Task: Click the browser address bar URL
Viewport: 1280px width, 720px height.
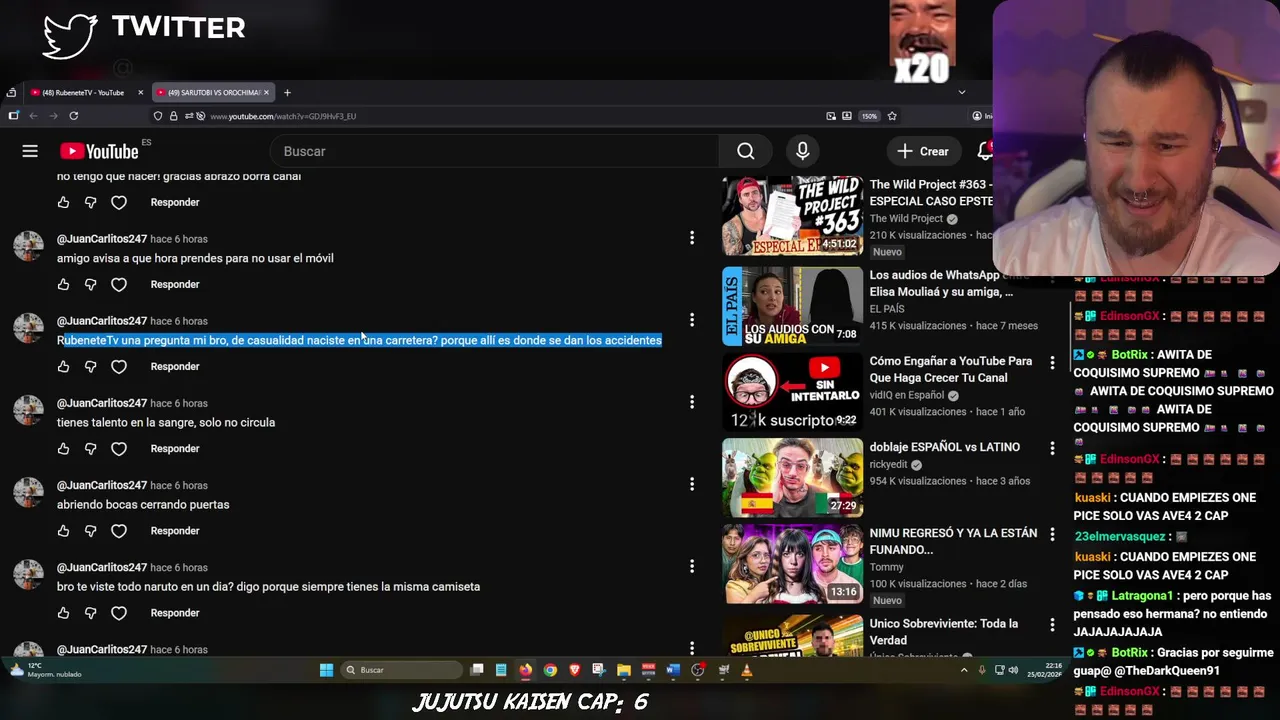Action: (283, 116)
